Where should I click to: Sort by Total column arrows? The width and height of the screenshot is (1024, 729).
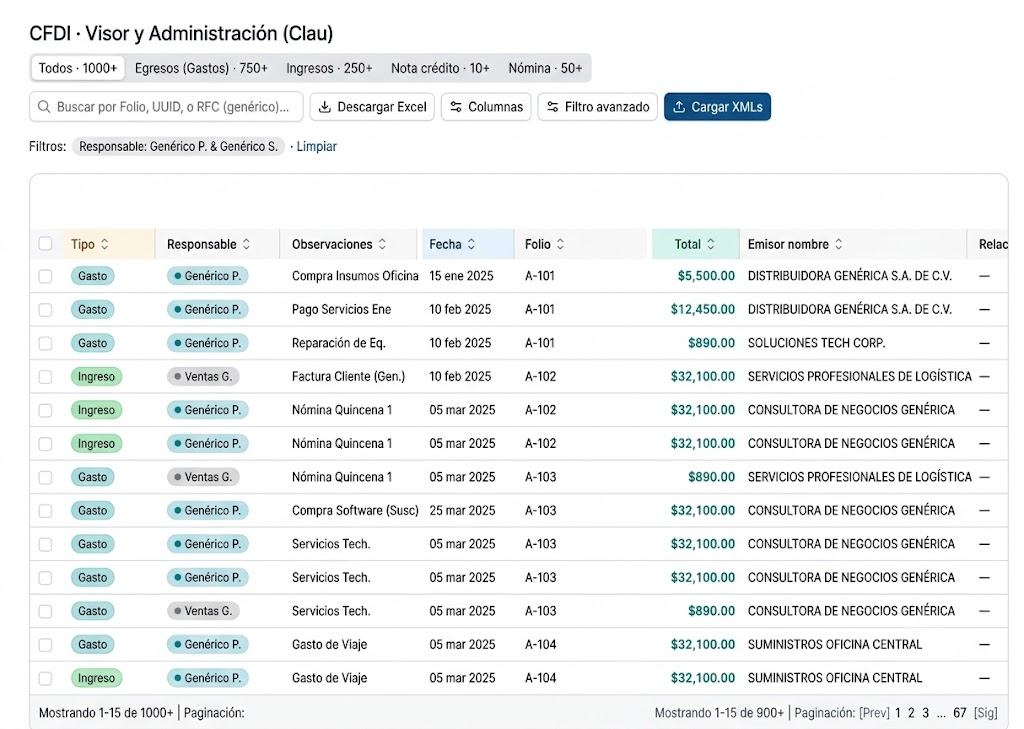[x=711, y=244]
